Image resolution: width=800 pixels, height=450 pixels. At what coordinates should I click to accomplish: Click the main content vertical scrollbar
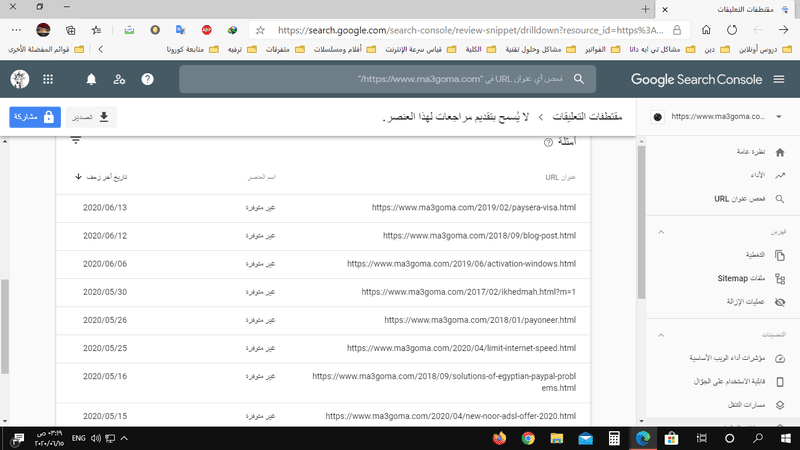click(5, 327)
